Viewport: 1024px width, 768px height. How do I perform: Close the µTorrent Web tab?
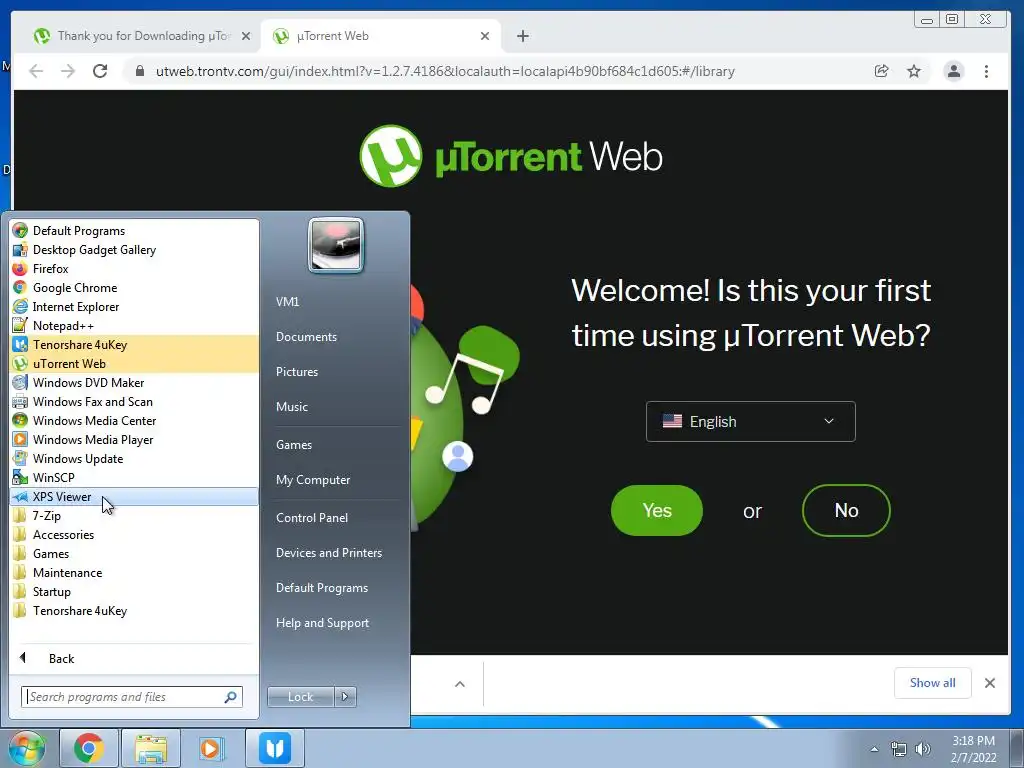pyautogui.click(x=485, y=36)
